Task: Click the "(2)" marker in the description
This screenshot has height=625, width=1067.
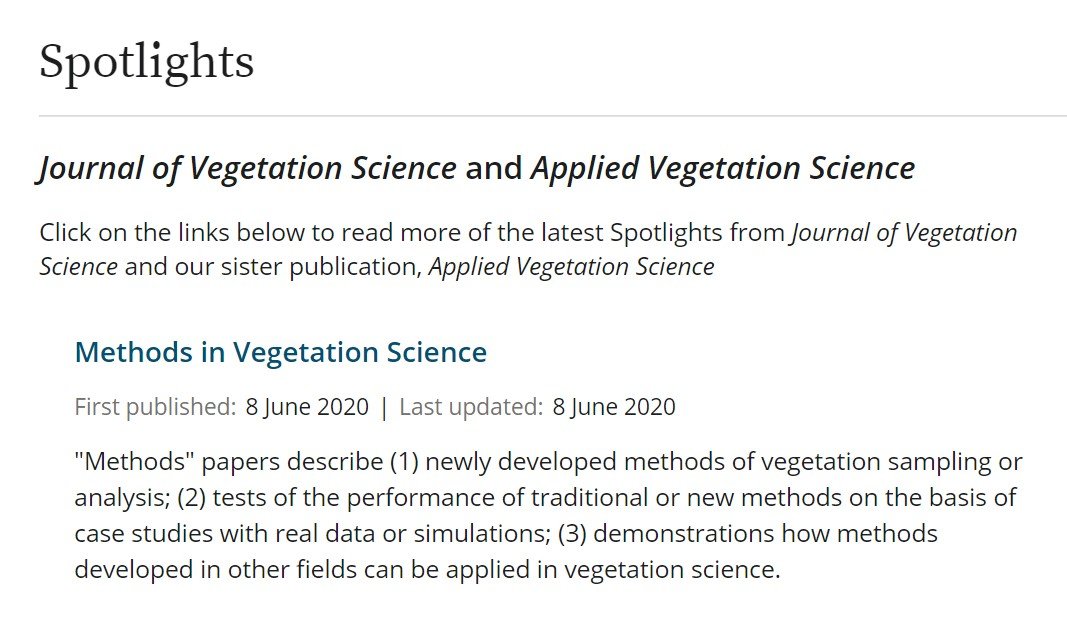Action: (191, 498)
